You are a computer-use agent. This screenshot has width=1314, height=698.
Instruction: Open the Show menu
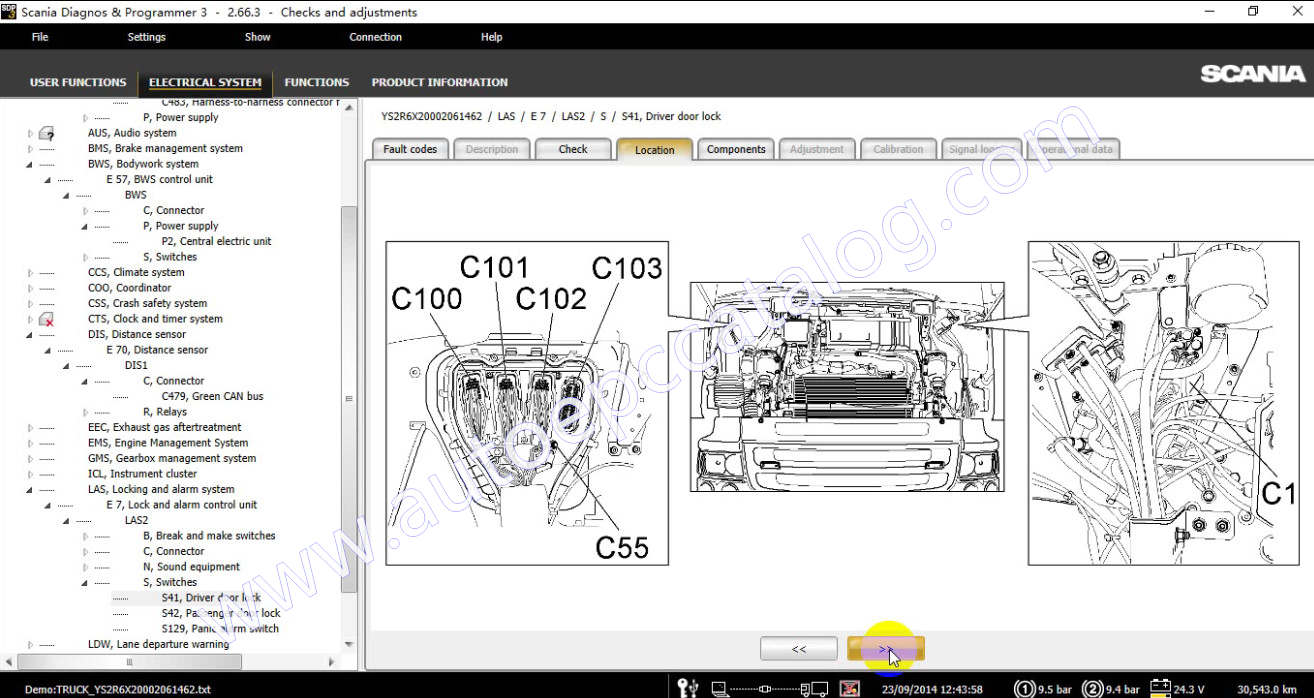pyautogui.click(x=258, y=37)
